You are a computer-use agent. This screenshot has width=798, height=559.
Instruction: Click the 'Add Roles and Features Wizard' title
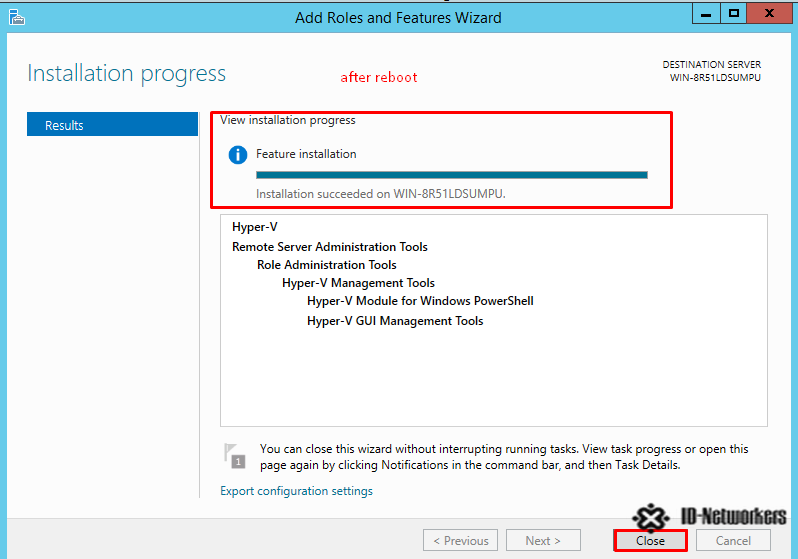pyautogui.click(x=398, y=18)
